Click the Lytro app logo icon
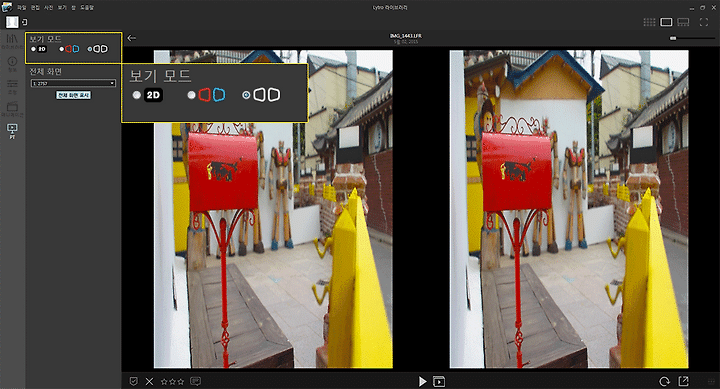The image size is (720, 389). pyautogui.click(x=7, y=7)
